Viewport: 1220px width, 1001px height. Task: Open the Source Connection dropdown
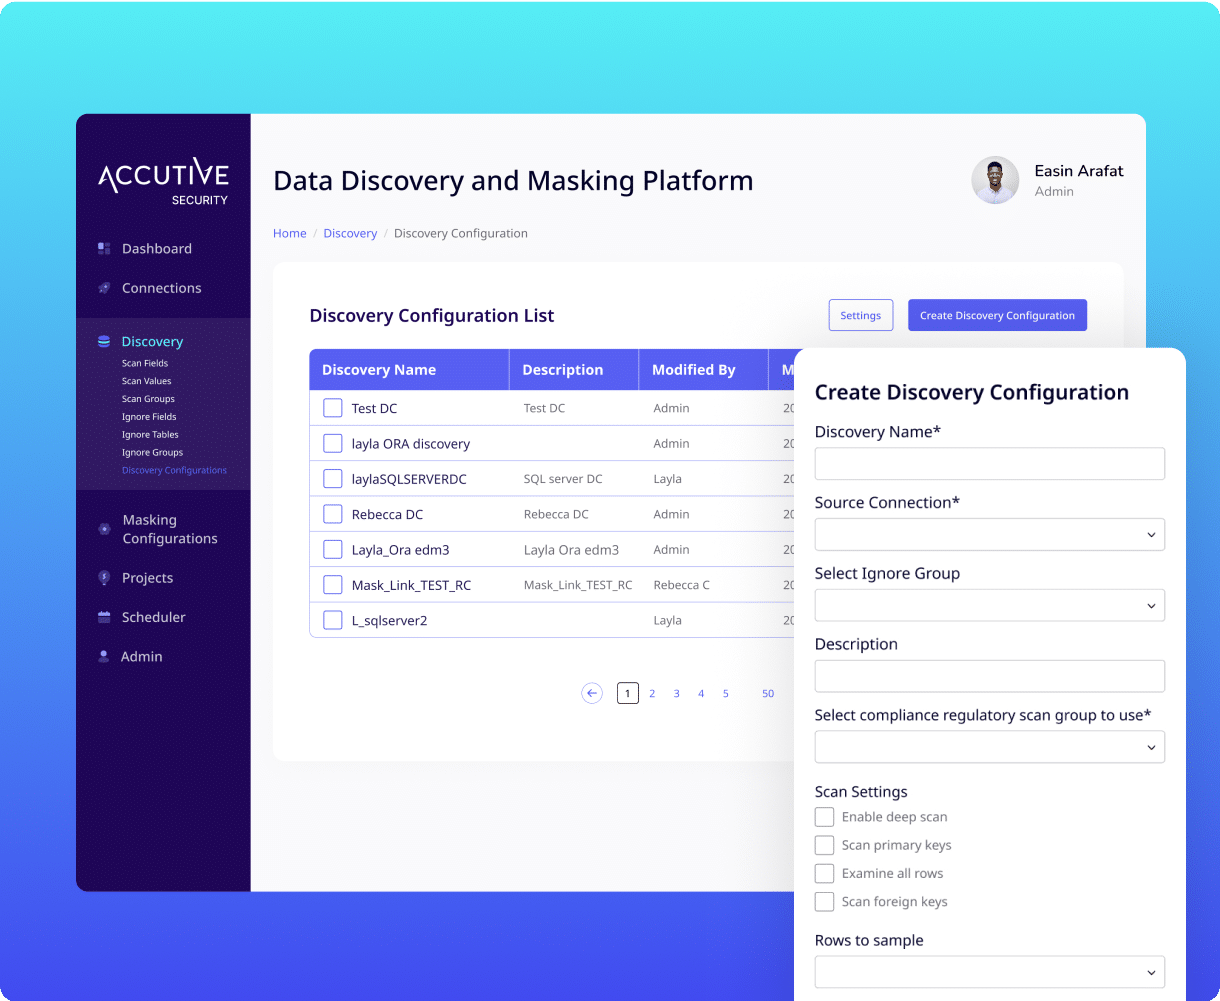(x=989, y=534)
